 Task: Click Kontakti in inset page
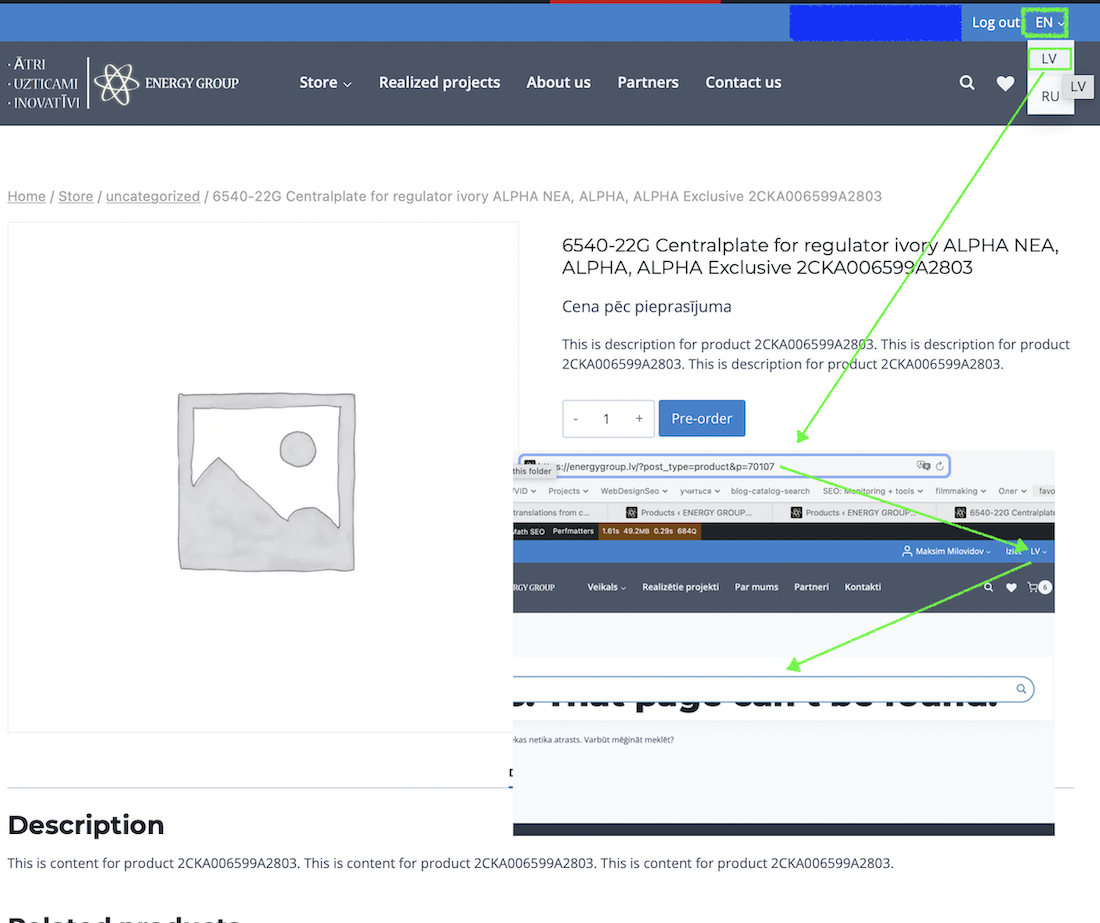[x=862, y=587]
